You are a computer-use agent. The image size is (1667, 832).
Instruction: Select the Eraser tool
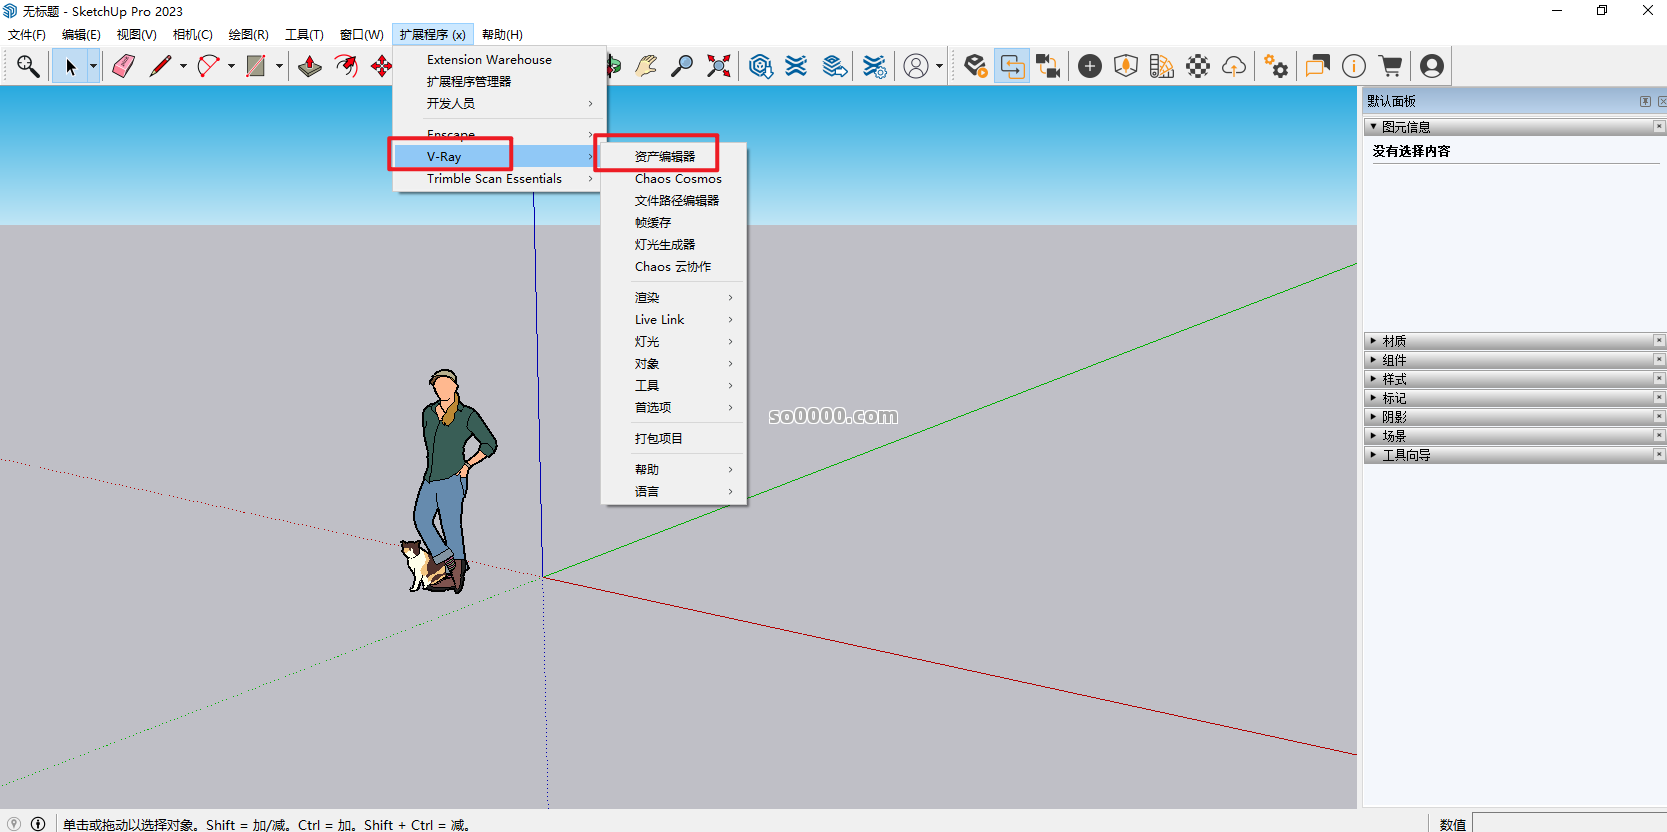[x=124, y=66]
